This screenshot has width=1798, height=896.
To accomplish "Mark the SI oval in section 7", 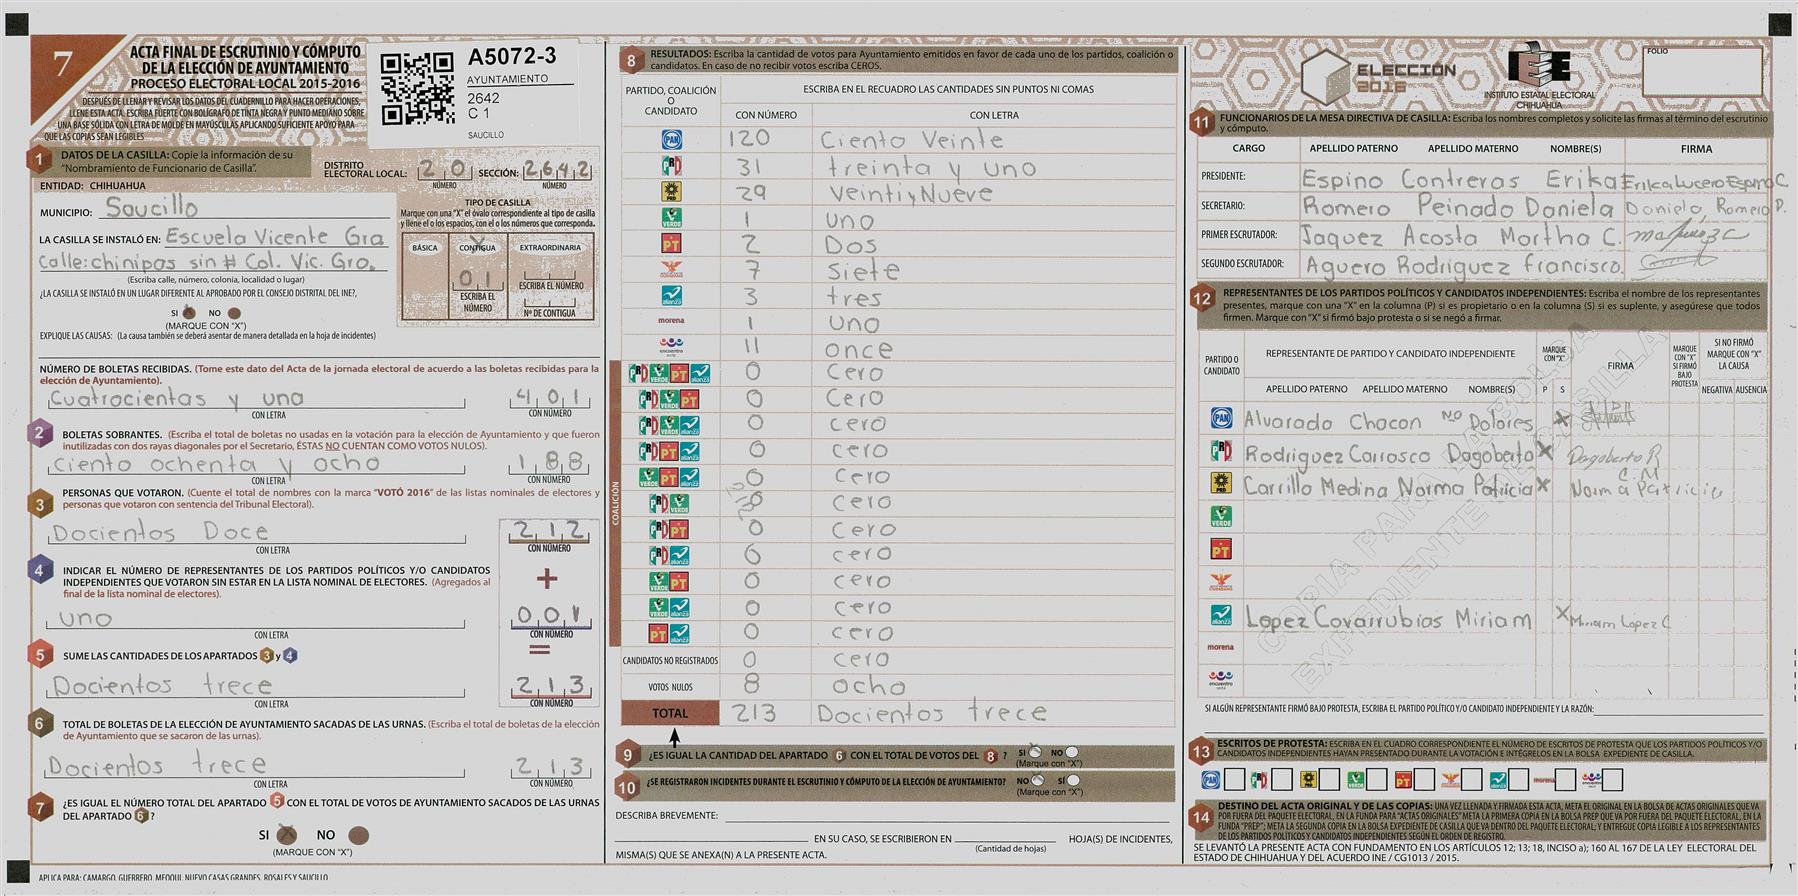I will click(x=287, y=835).
